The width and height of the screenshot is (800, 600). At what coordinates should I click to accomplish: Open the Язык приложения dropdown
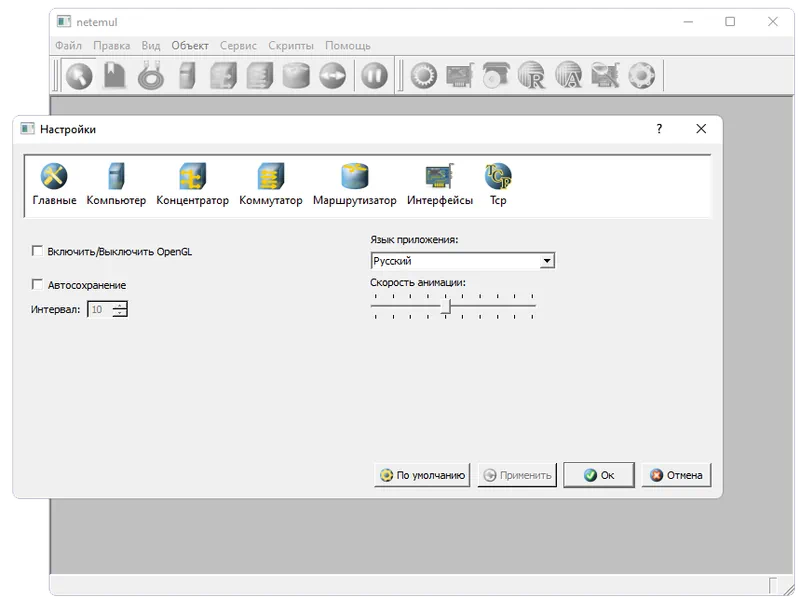click(x=462, y=261)
